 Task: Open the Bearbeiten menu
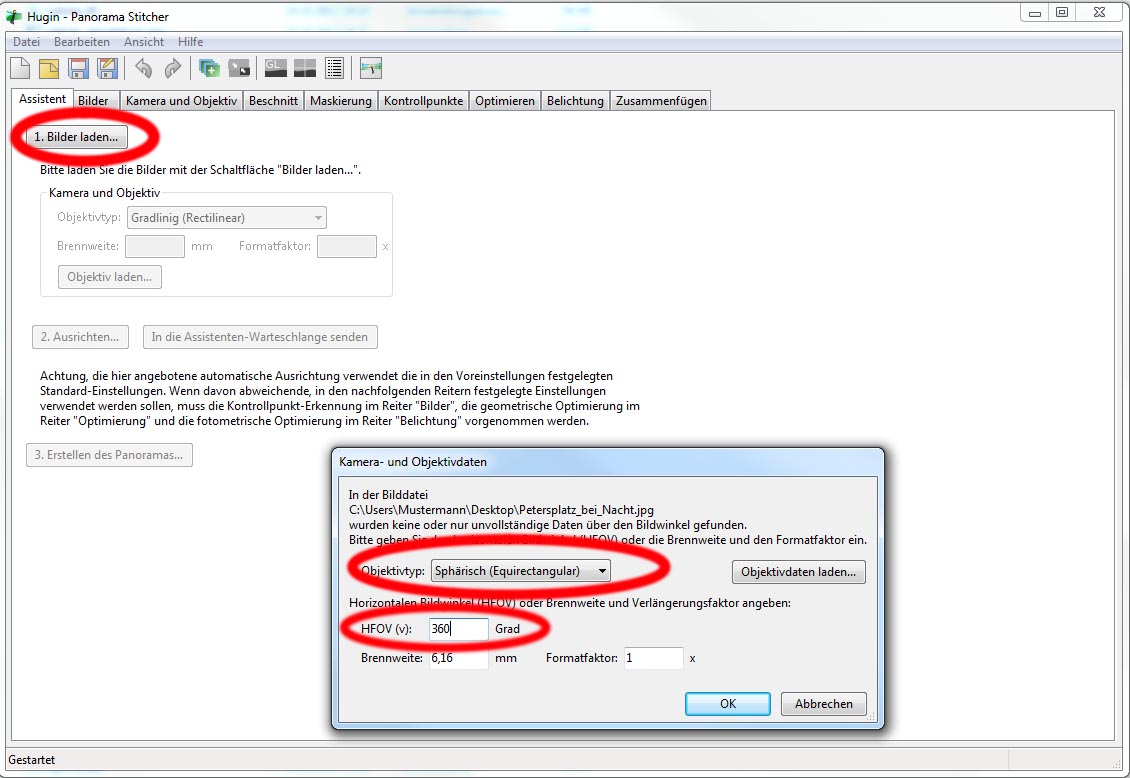(82, 42)
